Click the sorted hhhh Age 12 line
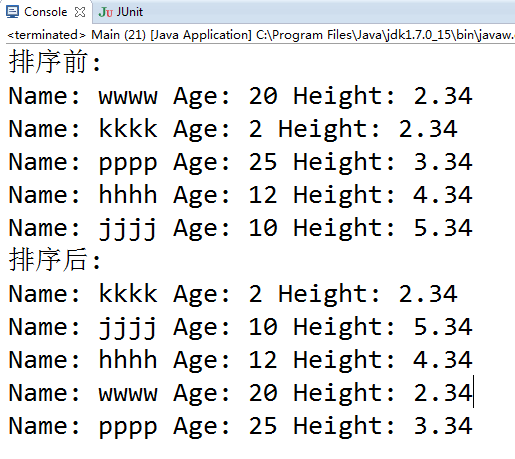The image size is (515, 459). click(x=240, y=360)
